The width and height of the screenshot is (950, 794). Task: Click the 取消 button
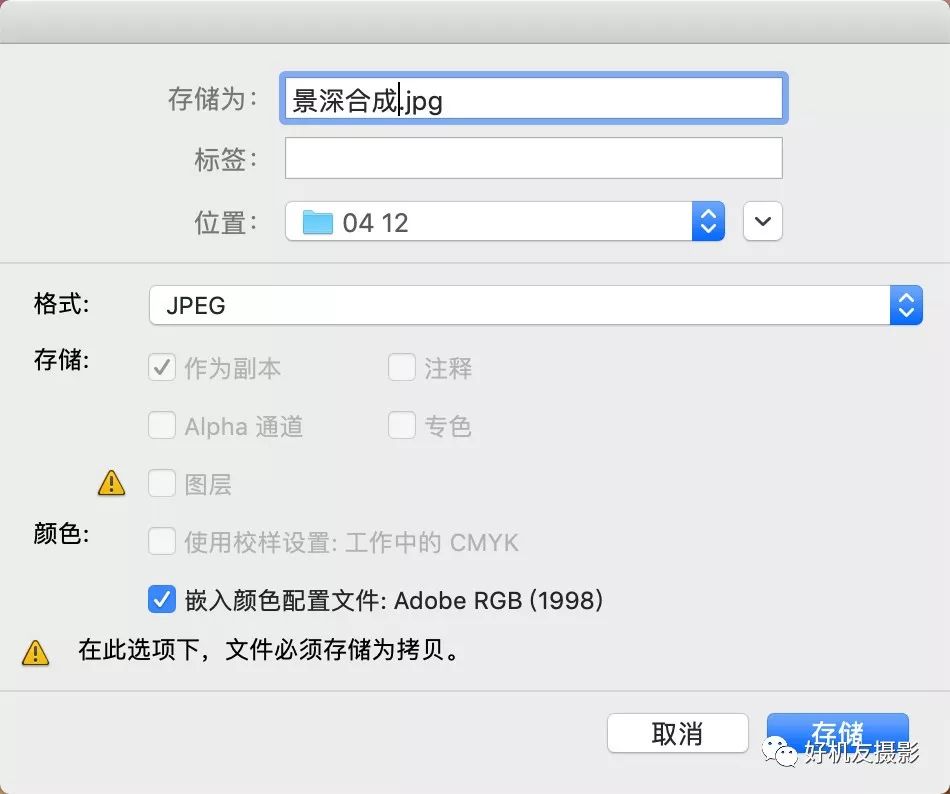(677, 733)
